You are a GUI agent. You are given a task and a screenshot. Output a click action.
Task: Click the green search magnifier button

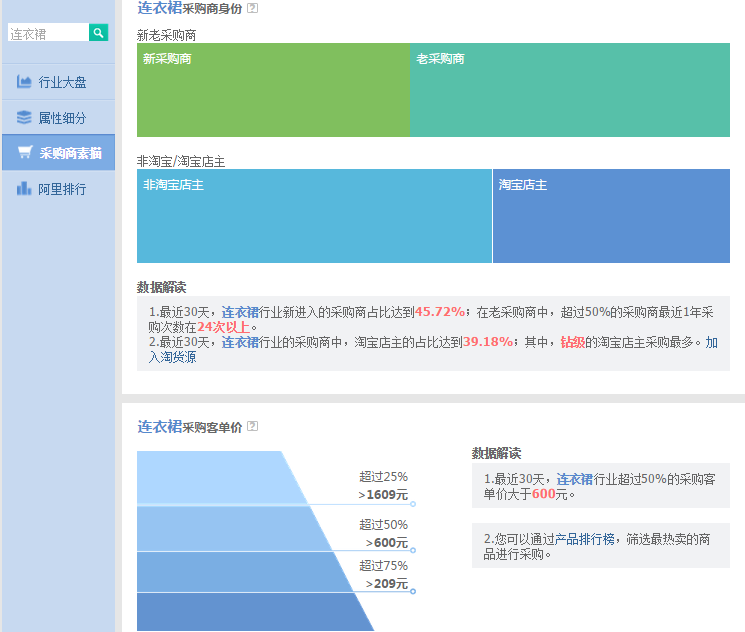pyautogui.click(x=98, y=33)
